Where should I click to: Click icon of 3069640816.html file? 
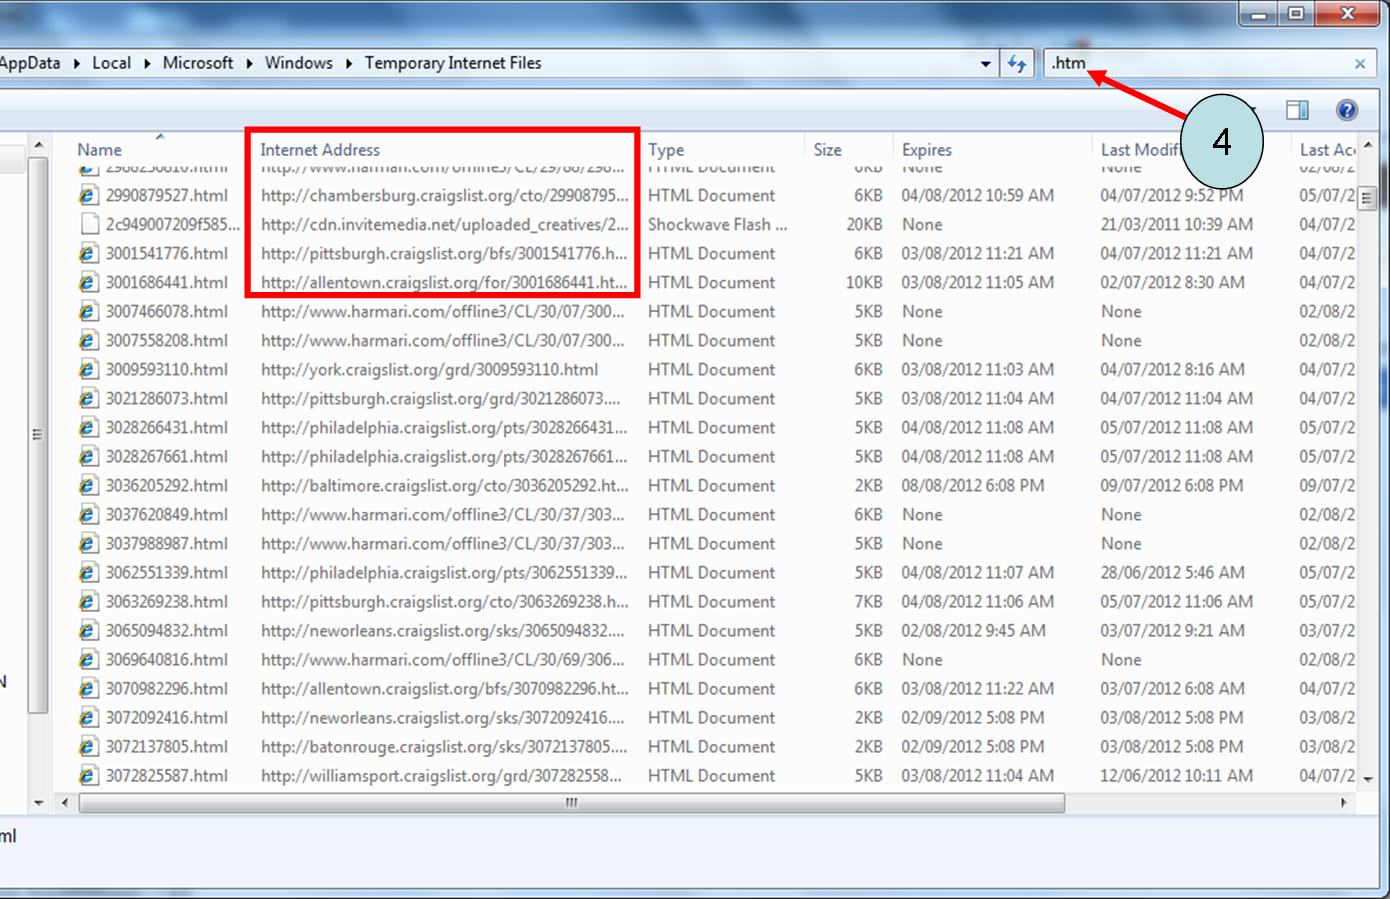[x=88, y=660]
